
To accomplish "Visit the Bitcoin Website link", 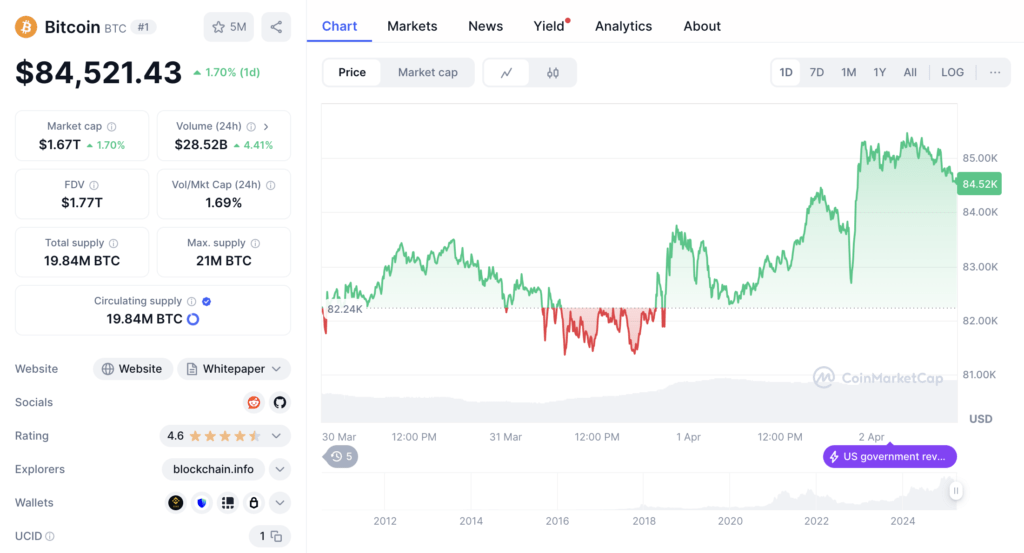I will coord(133,369).
